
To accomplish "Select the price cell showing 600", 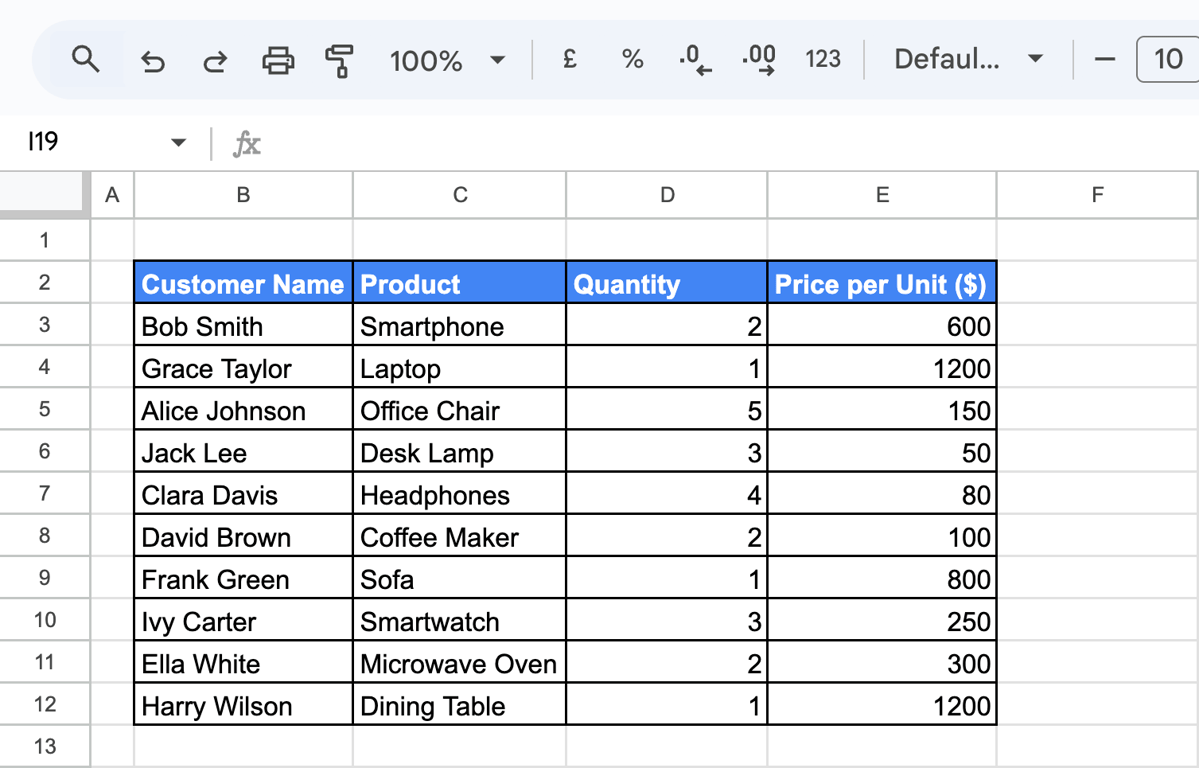I will coord(882,325).
